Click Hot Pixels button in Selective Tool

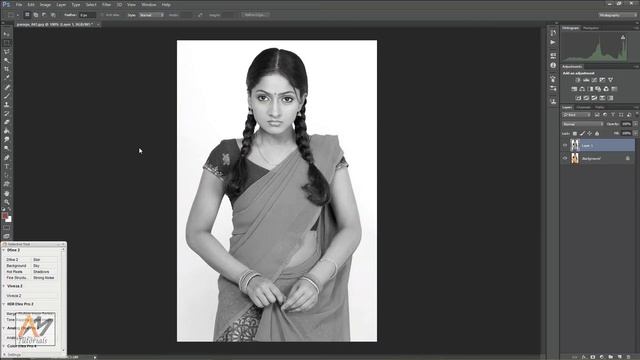(x=18, y=272)
